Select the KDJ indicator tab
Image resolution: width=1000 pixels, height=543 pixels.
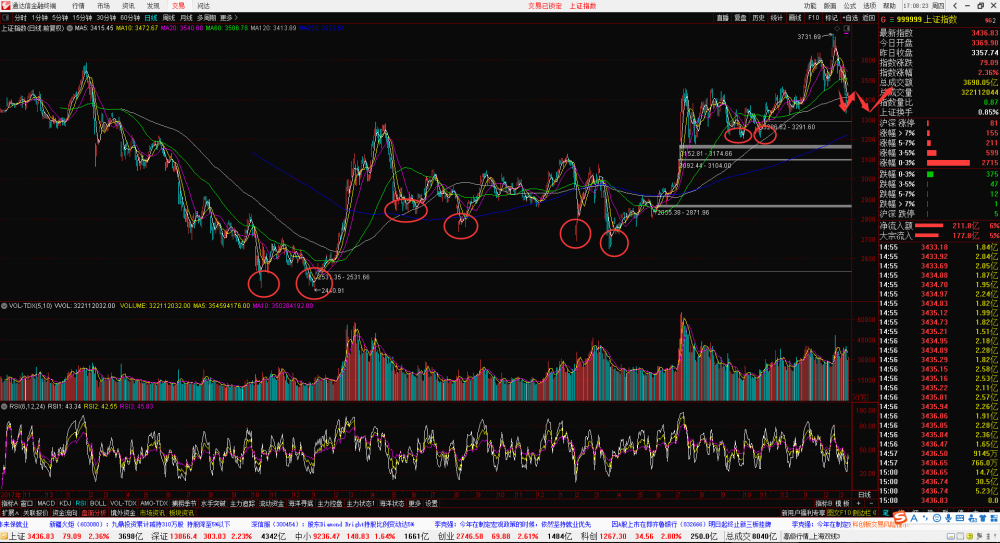(x=65, y=503)
